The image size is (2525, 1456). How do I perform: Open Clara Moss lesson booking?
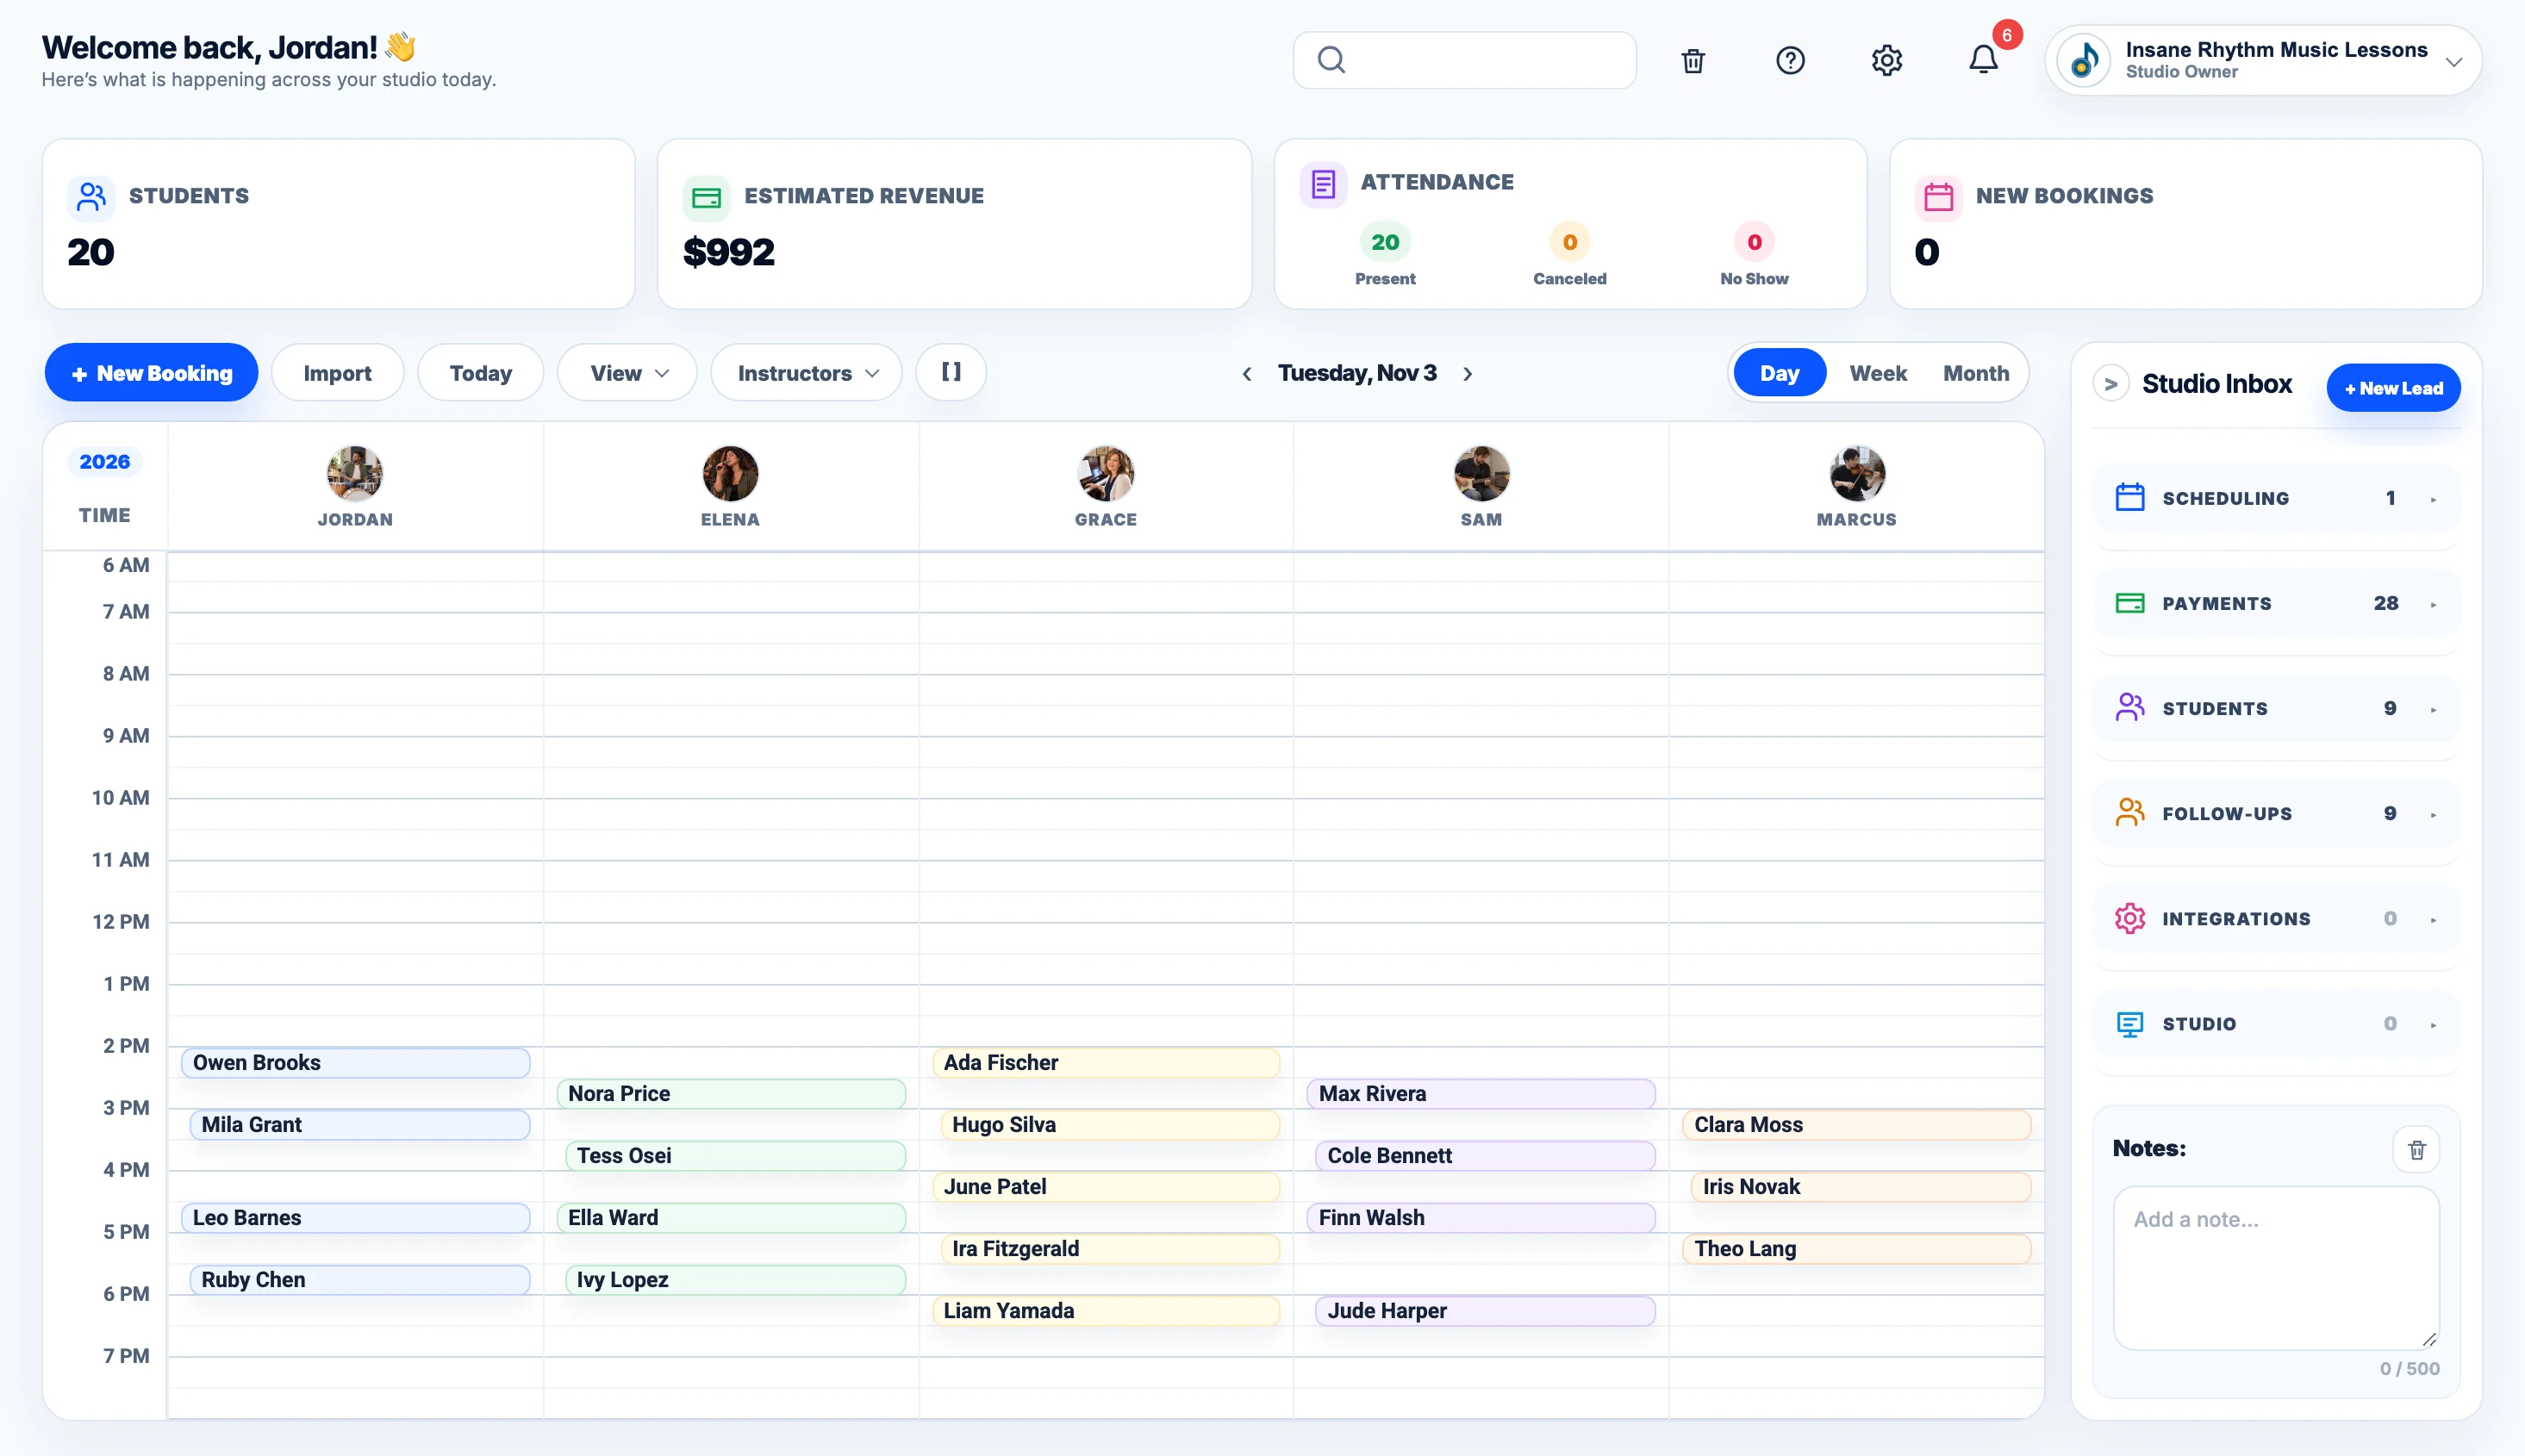1856,1125
